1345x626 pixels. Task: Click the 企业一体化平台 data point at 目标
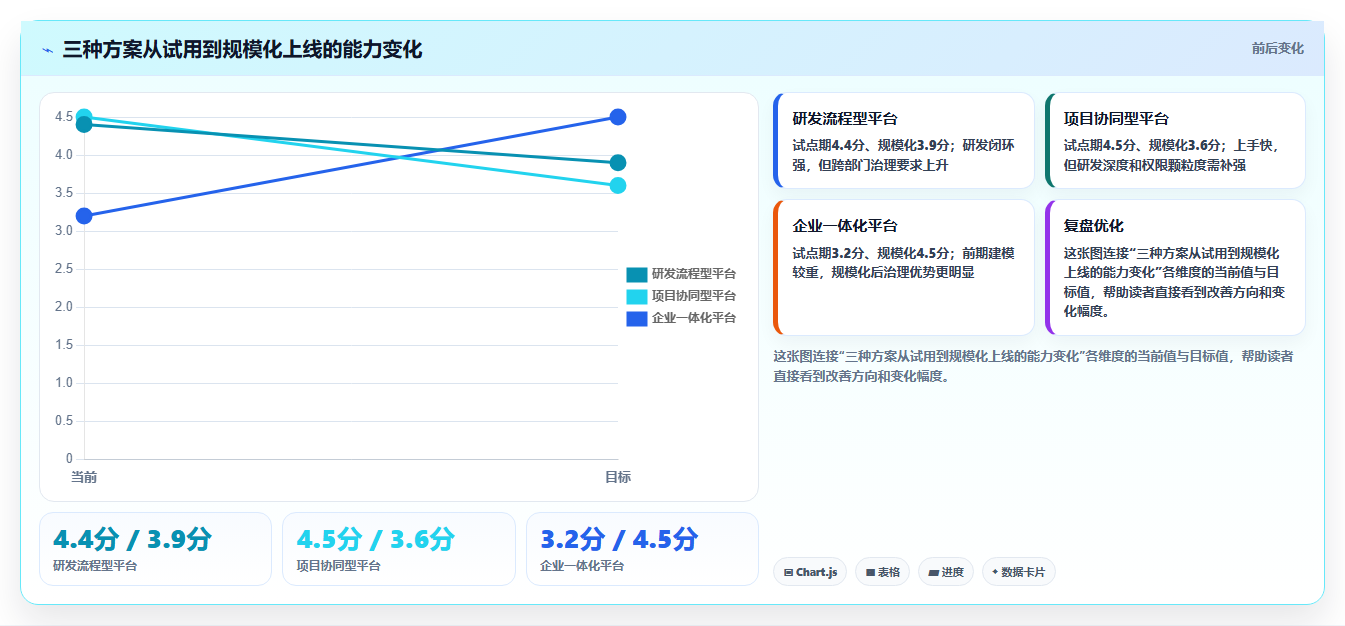coord(618,117)
